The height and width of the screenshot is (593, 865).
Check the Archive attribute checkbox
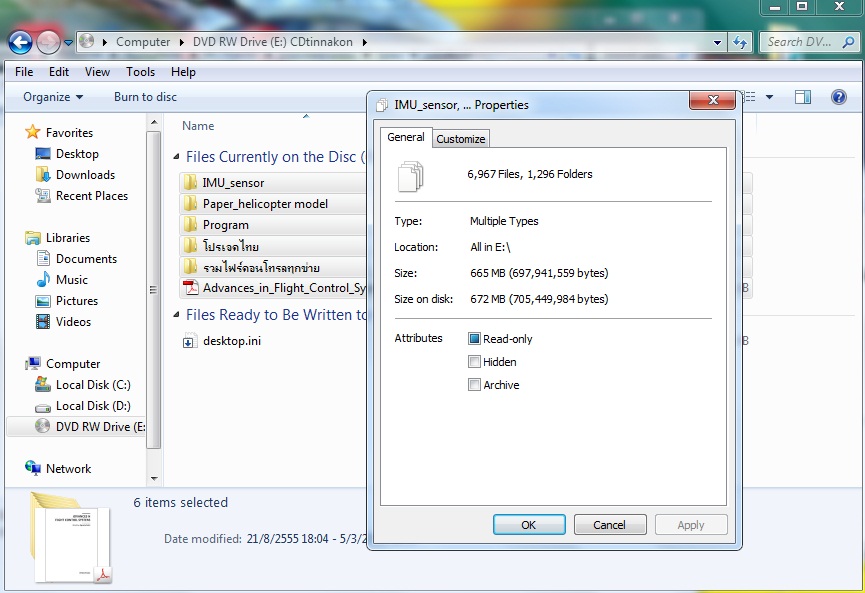click(475, 385)
